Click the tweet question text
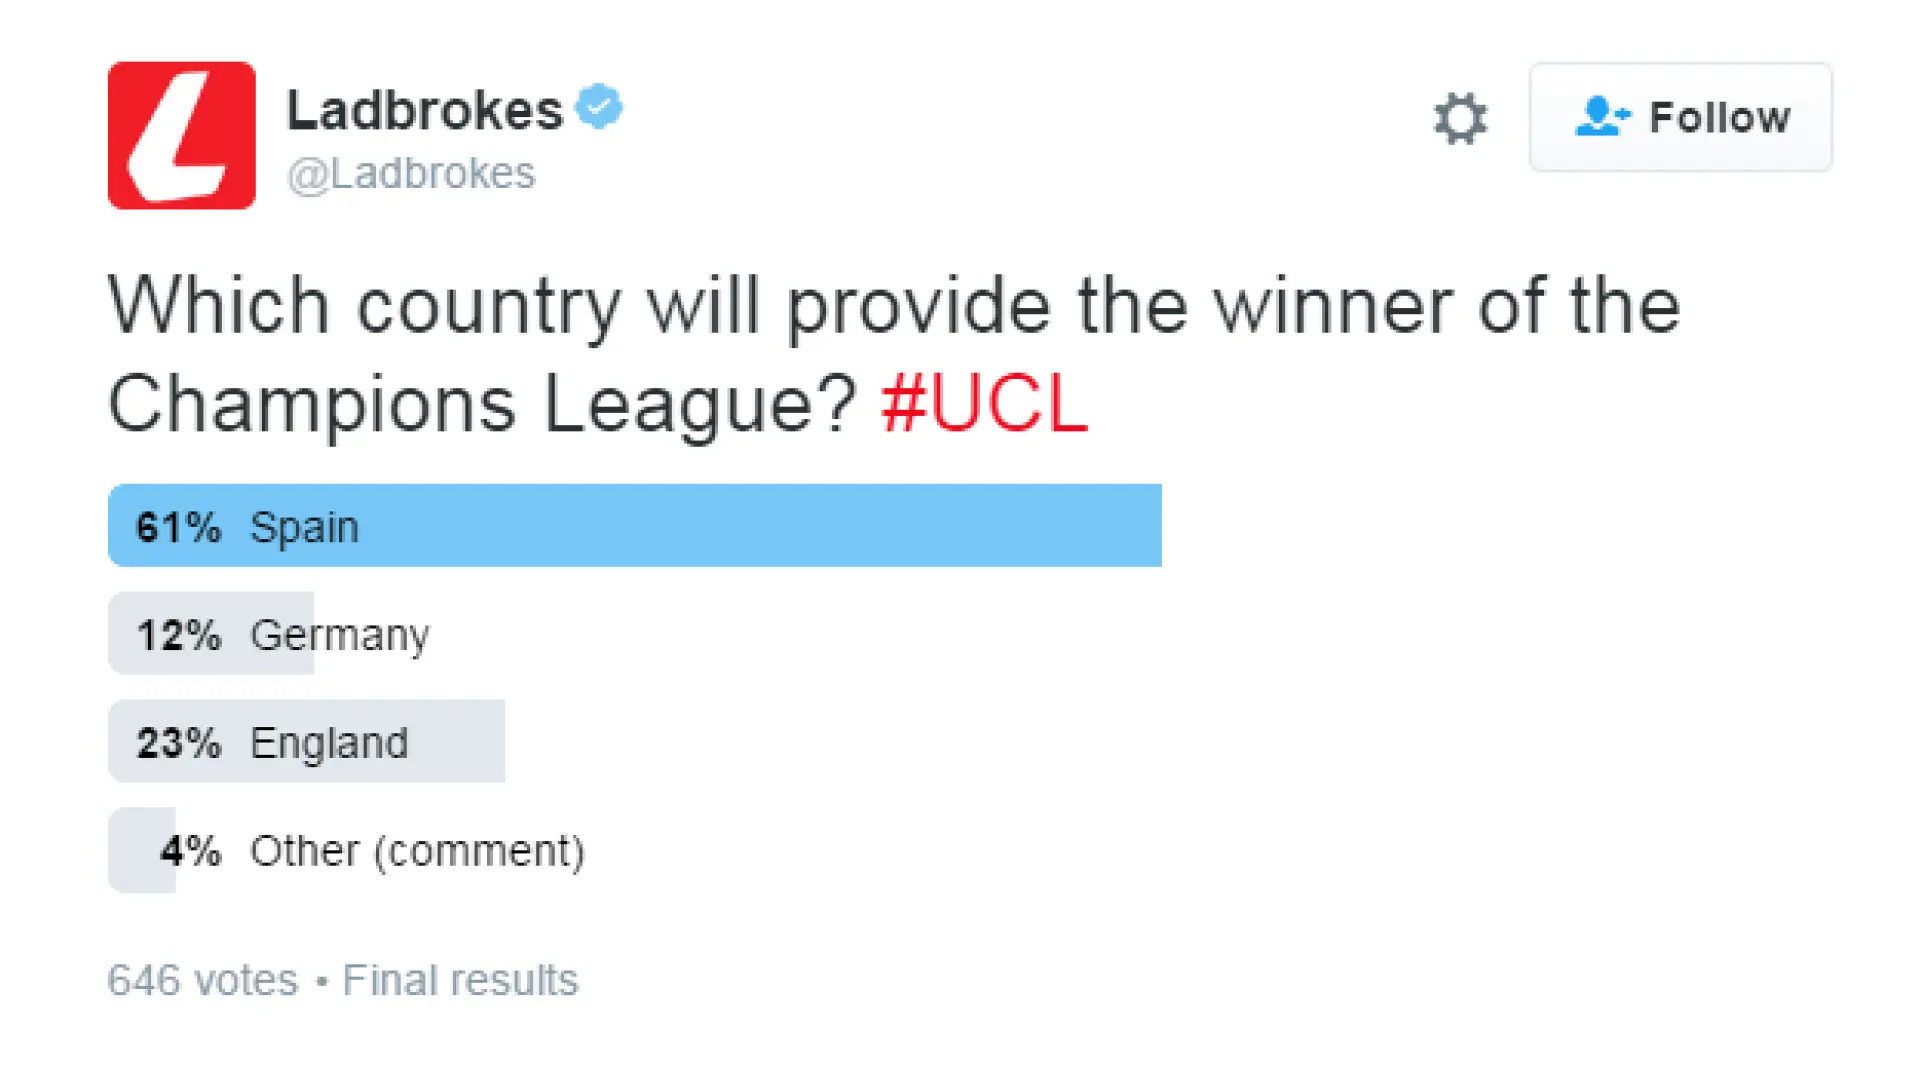This screenshot has height=1066, width=1920. (x=894, y=355)
